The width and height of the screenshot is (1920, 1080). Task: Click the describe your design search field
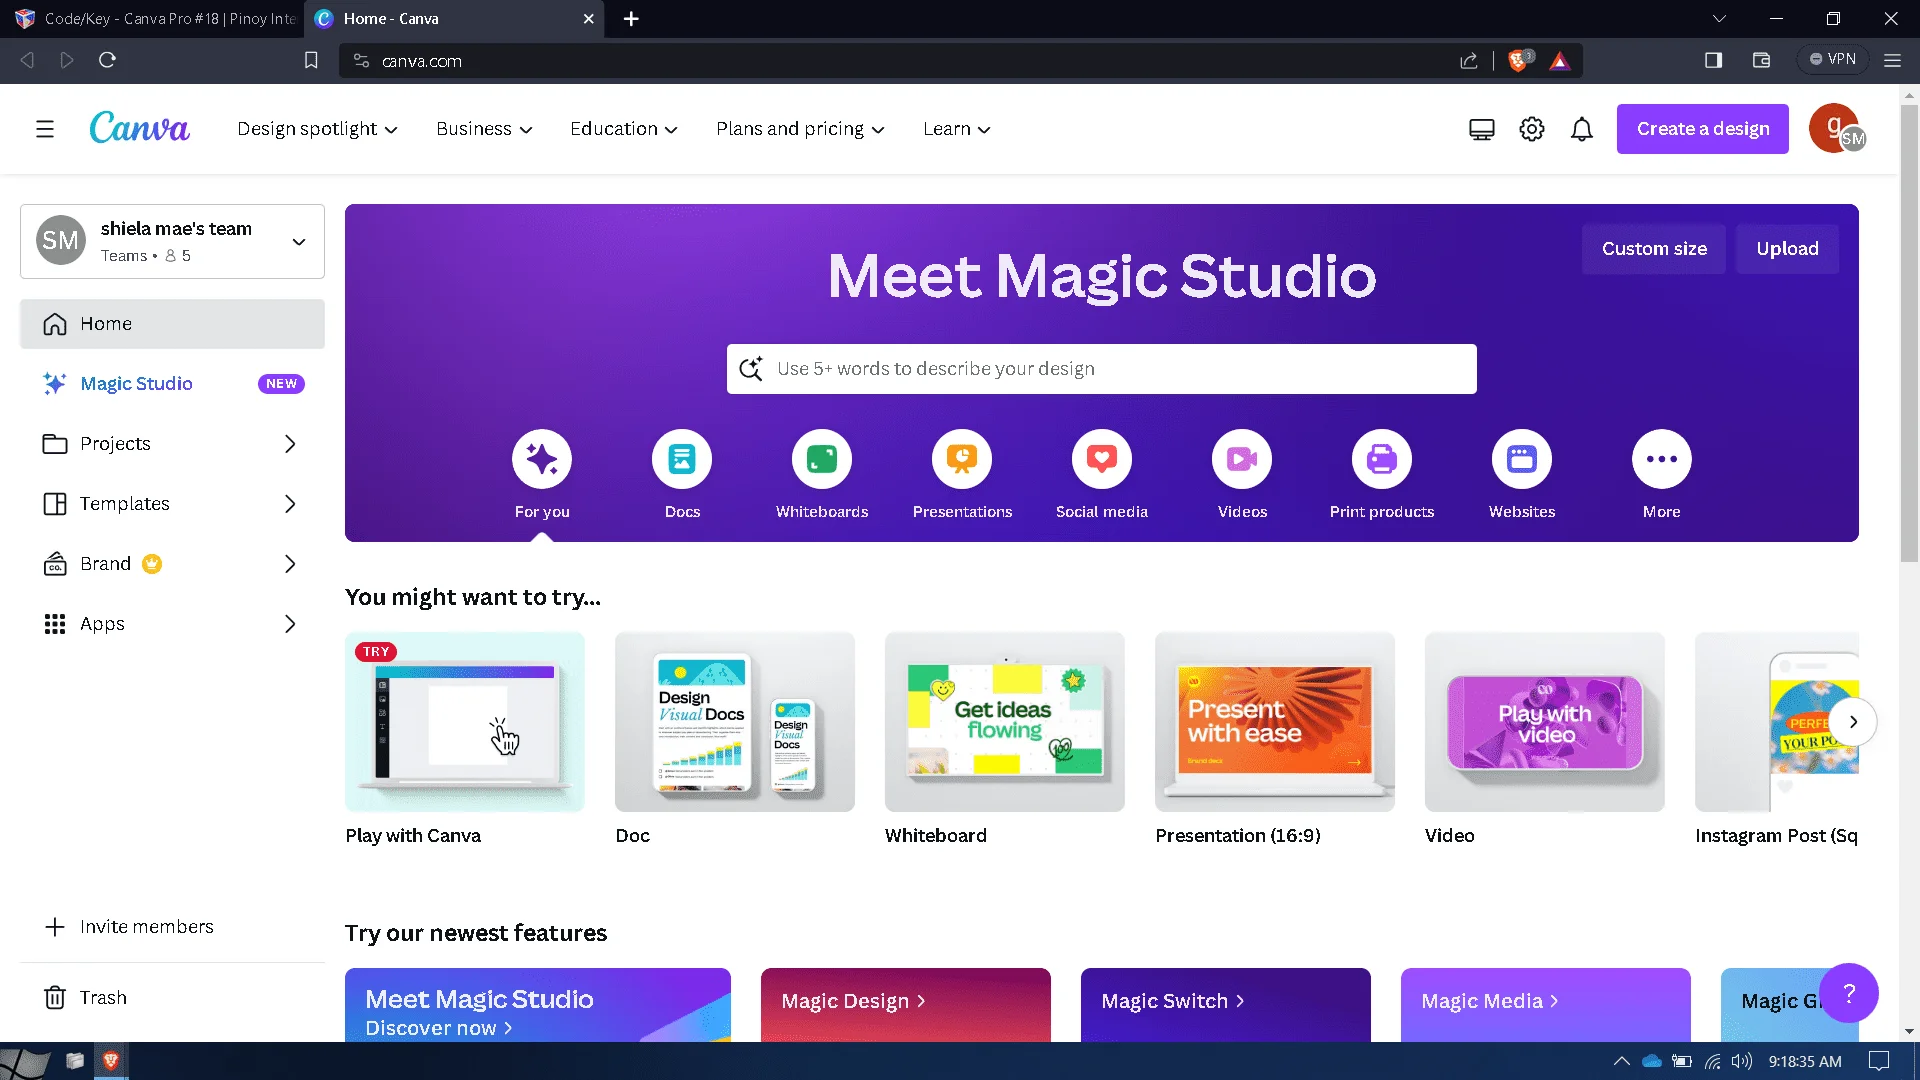(1102, 369)
